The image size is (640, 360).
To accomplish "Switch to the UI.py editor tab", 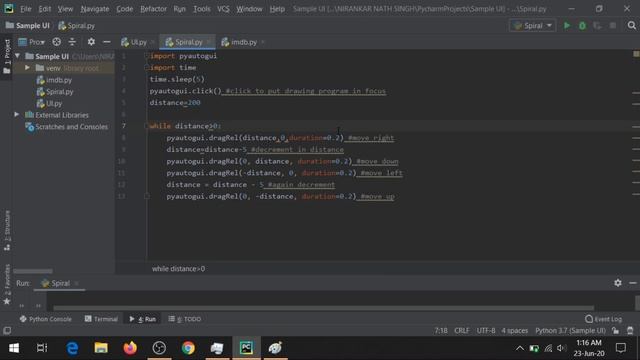I will 134,42.
